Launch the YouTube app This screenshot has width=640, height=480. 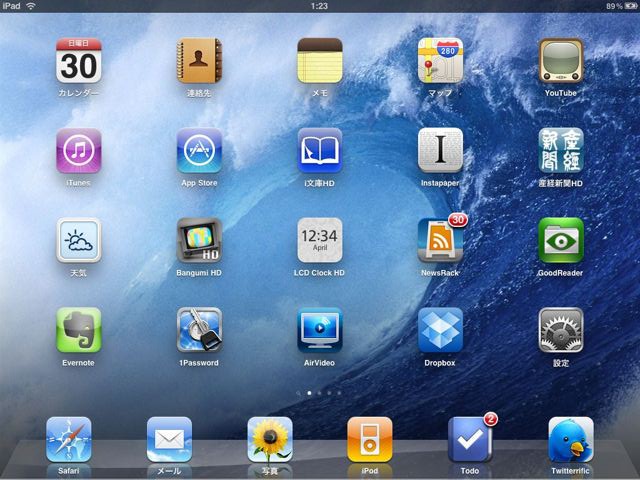pyautogui.click(x=561, y=60)
